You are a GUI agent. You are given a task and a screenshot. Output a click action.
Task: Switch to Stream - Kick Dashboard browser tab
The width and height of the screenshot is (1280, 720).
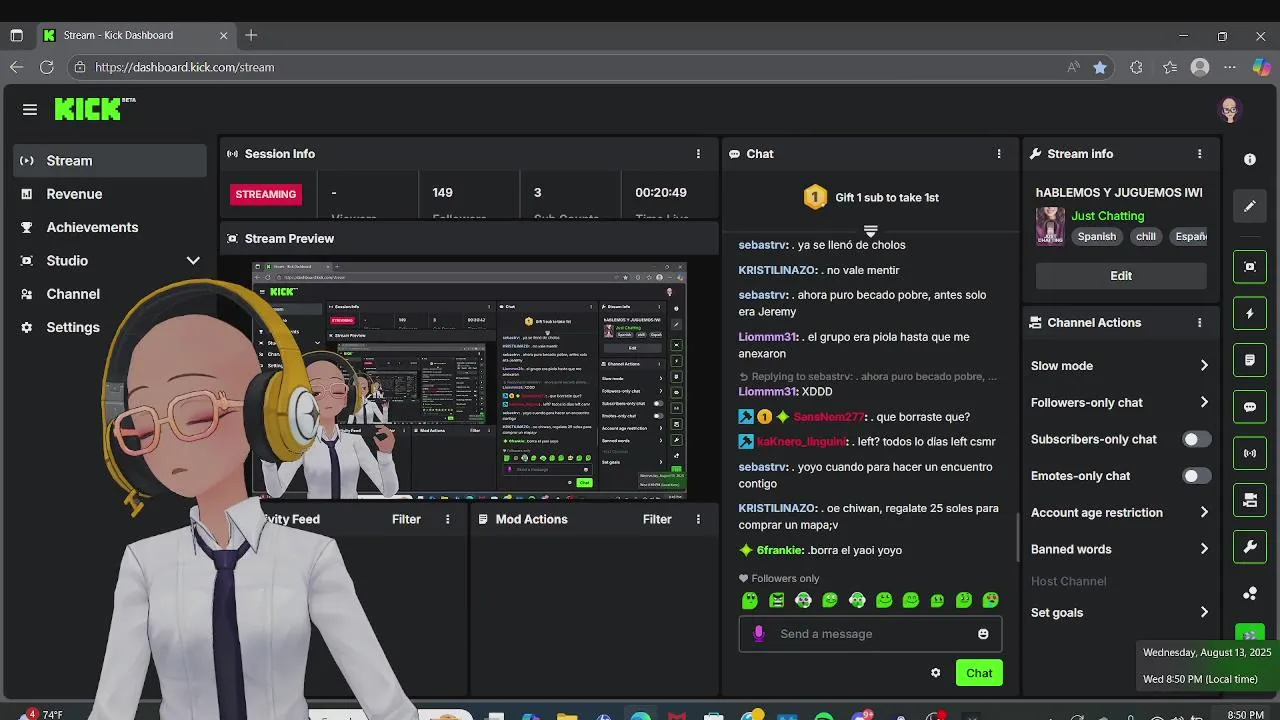coord(136,35)
